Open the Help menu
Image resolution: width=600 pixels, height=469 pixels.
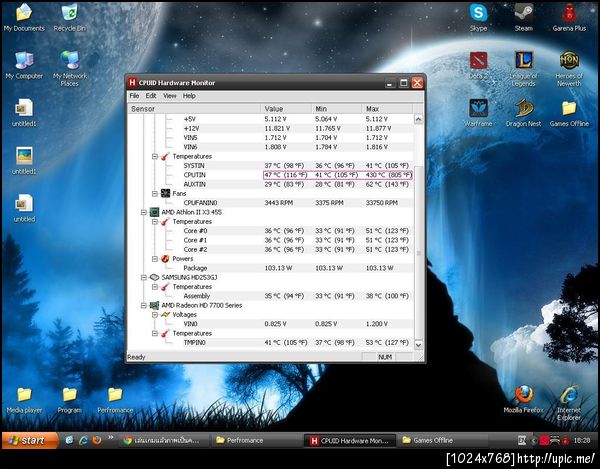pos(189,96)
